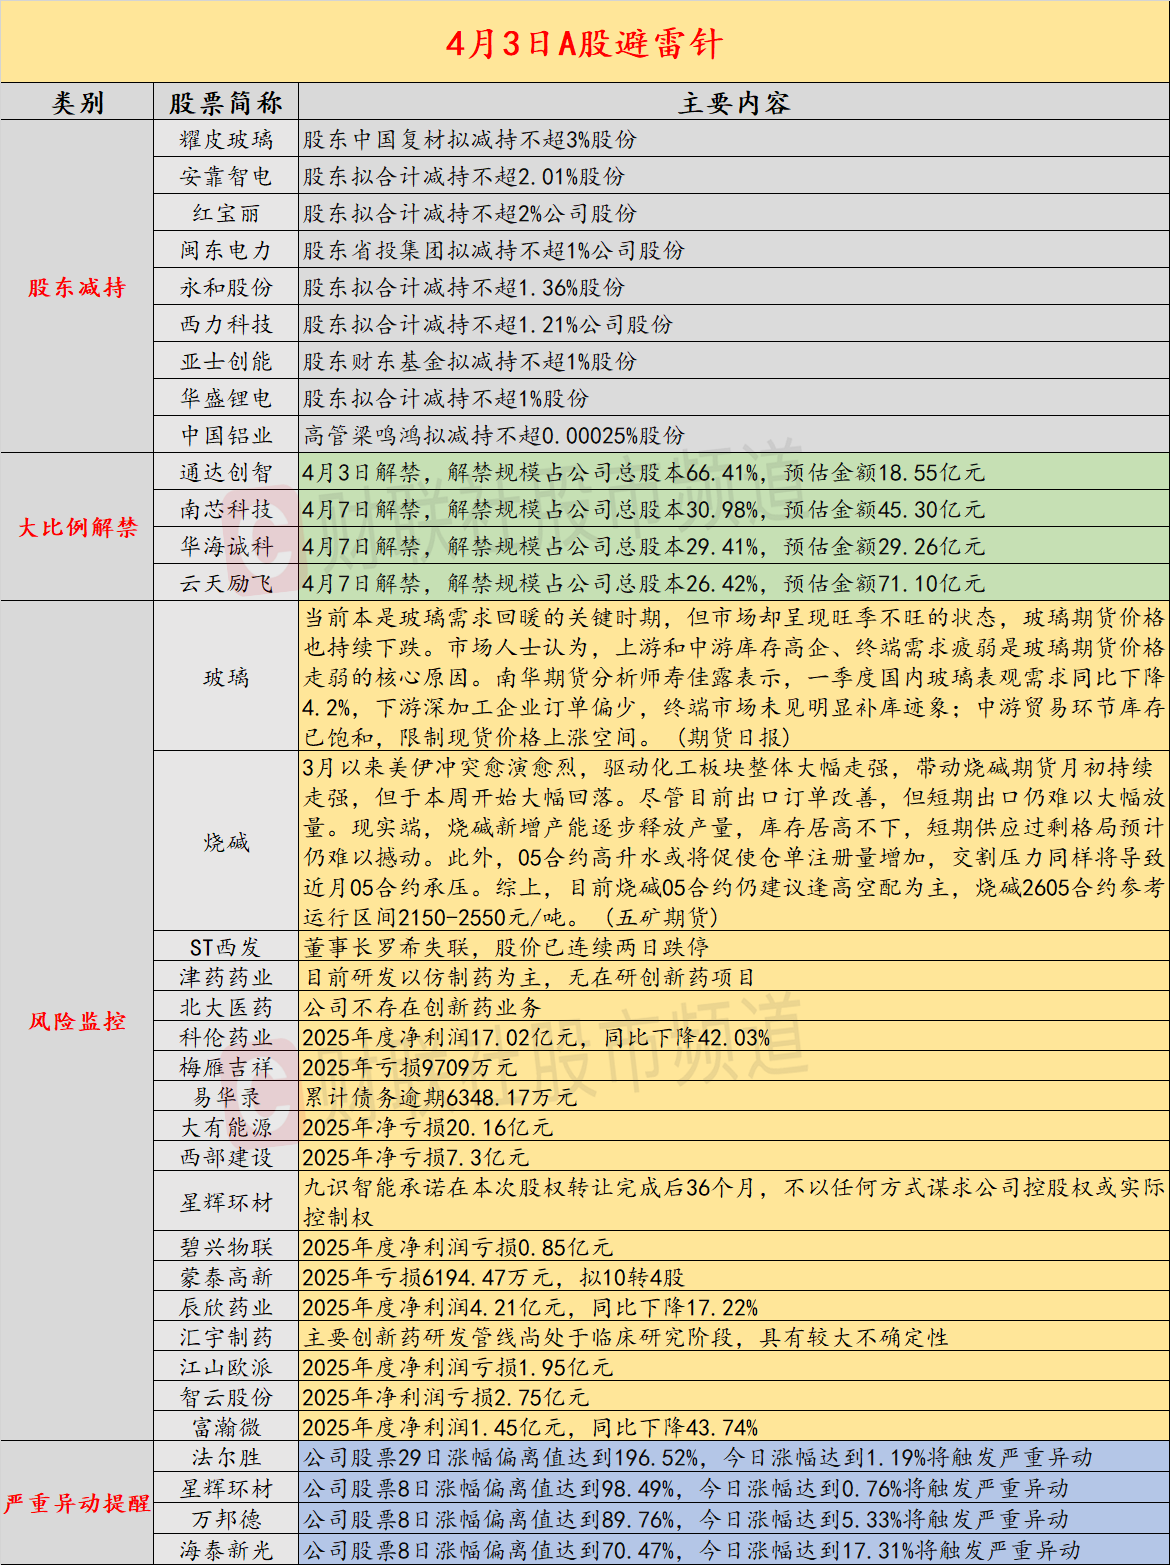Screen dimensions: 1170x1565
Task: Select the 股票简称 column header
Action: click(x=226, y=103)
